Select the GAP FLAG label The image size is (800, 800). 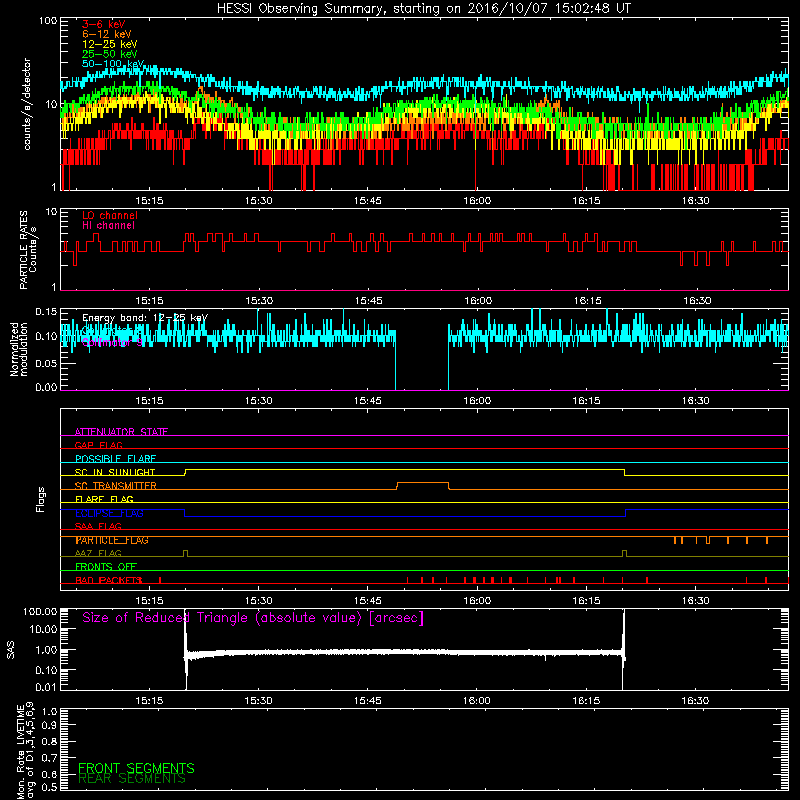(x=98, y=445)
